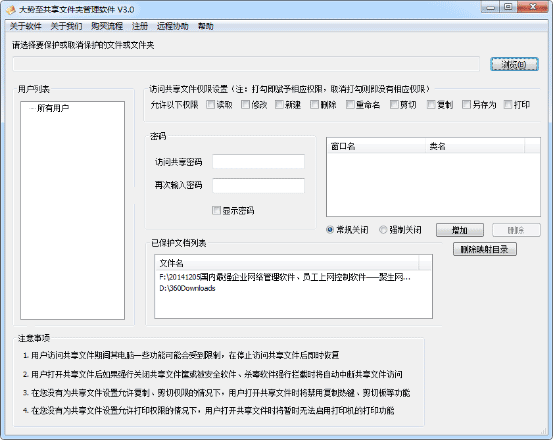
Task: Click the app icon in title bar
Action: (x=11, y=10)
